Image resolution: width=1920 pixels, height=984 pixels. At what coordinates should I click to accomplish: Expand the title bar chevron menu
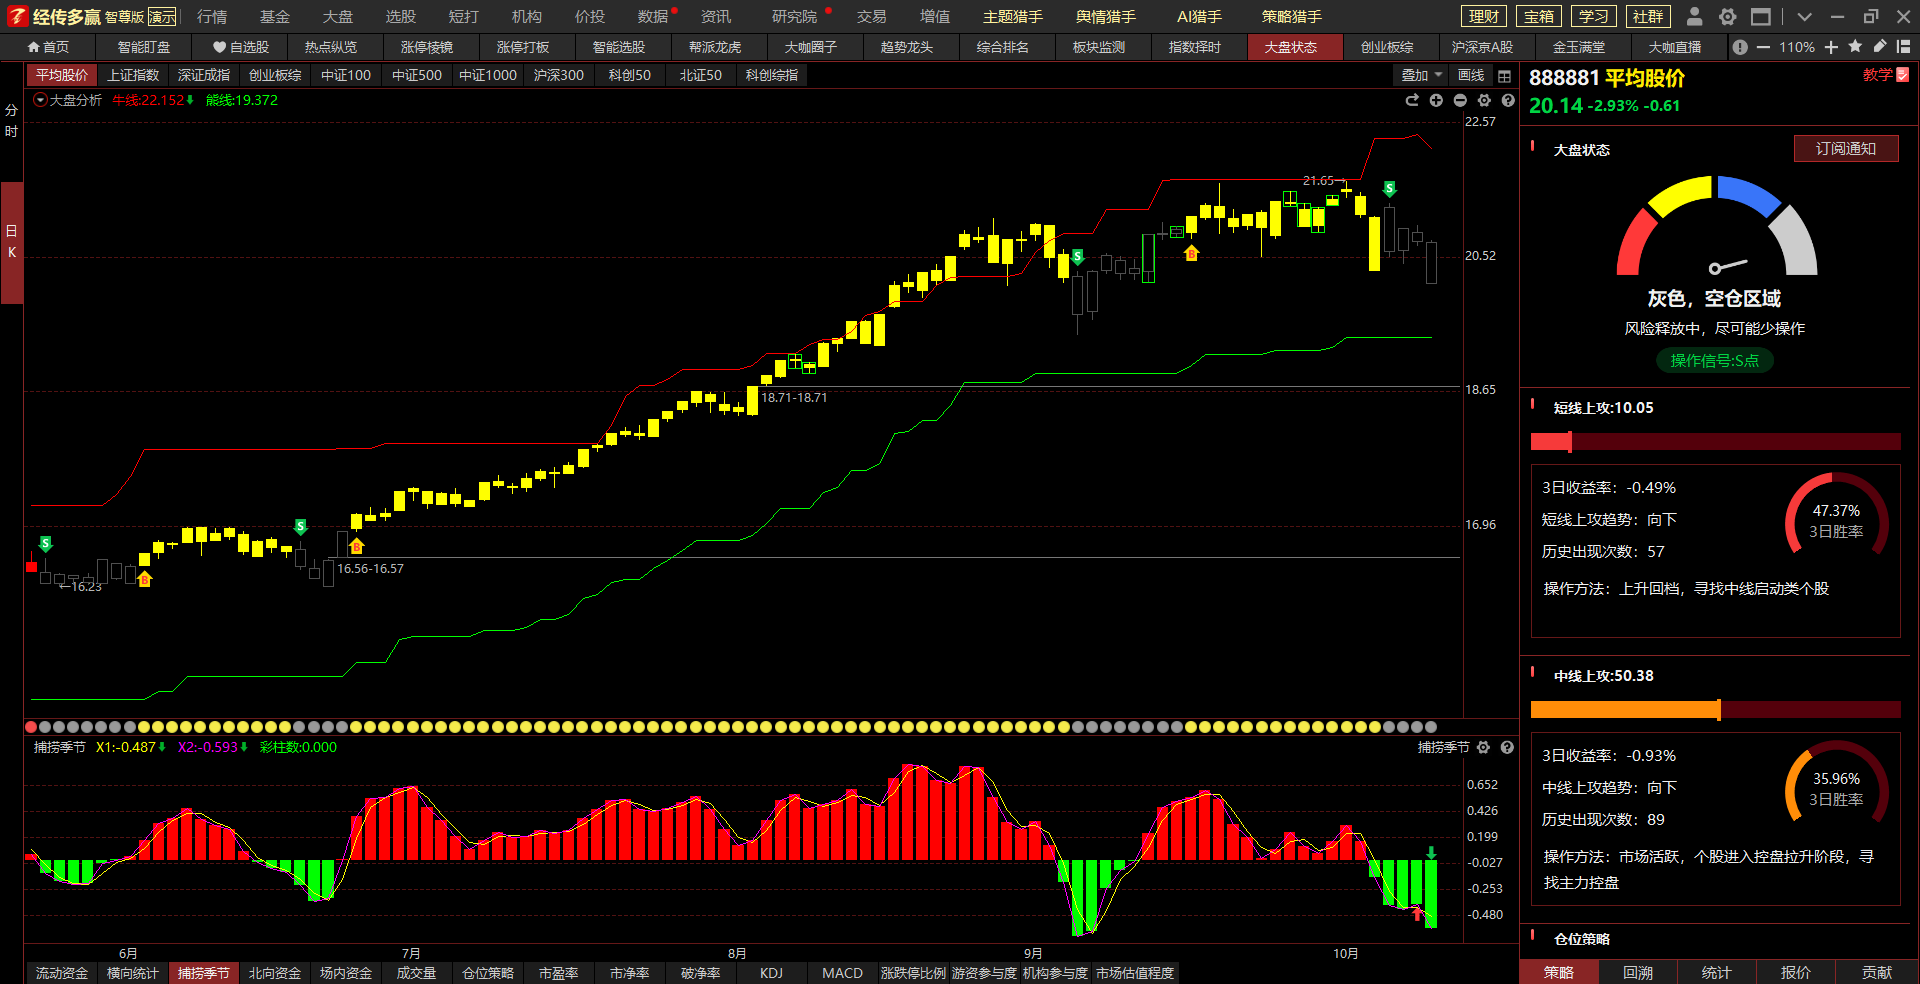click(1804, 16)
